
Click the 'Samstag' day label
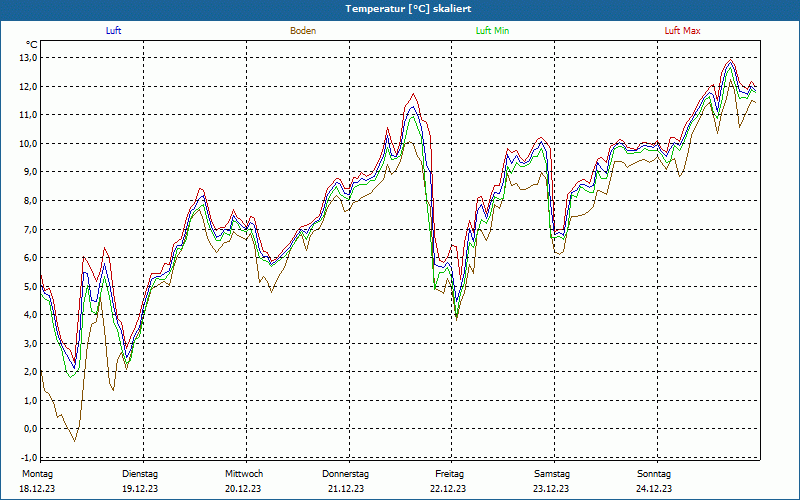pos(552,474)
